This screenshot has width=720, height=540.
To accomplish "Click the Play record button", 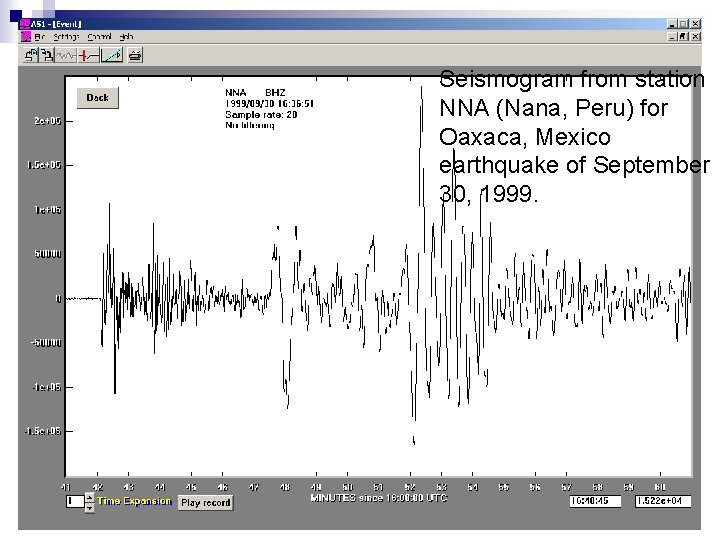I will click(x=205, y=502).
